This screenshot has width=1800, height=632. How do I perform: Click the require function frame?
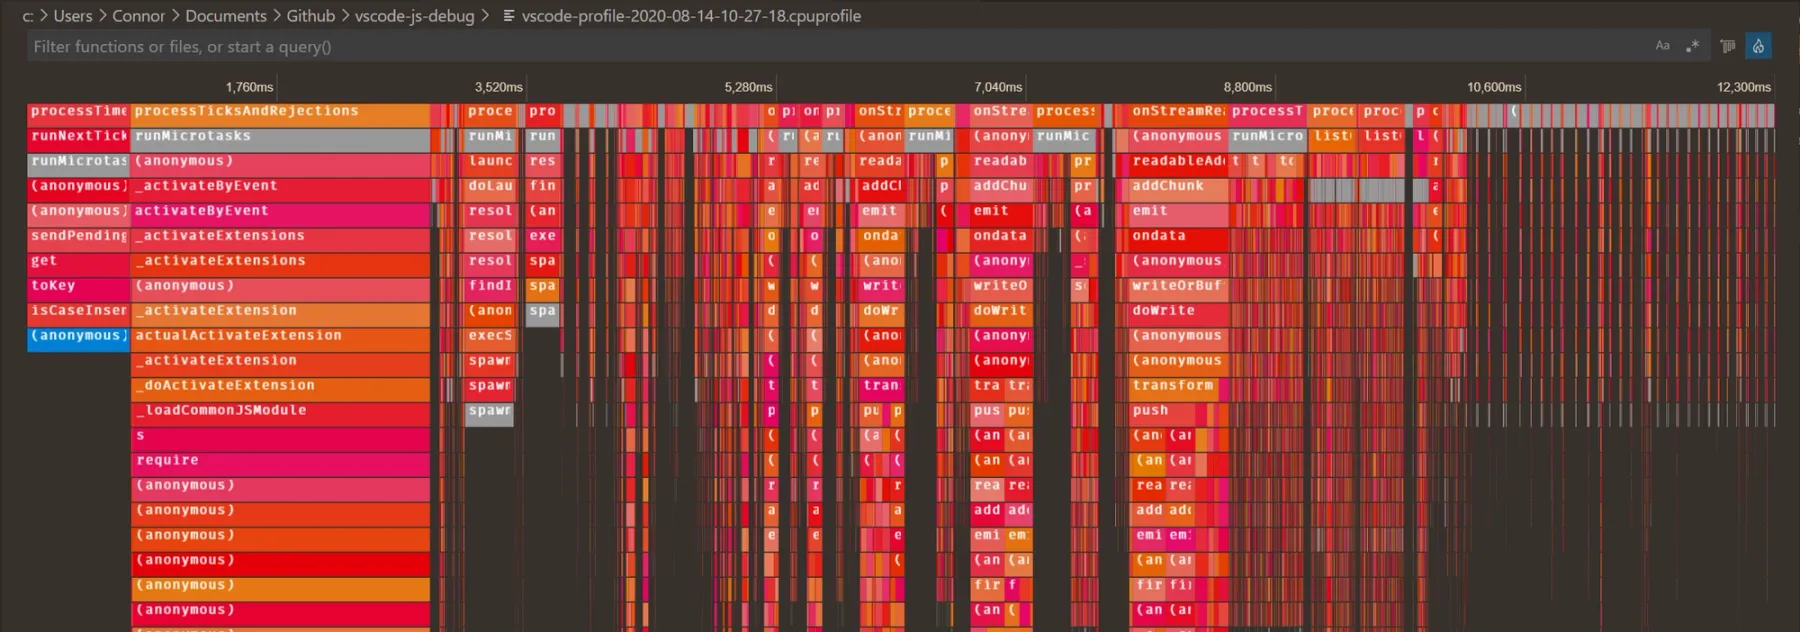(280, 462)
